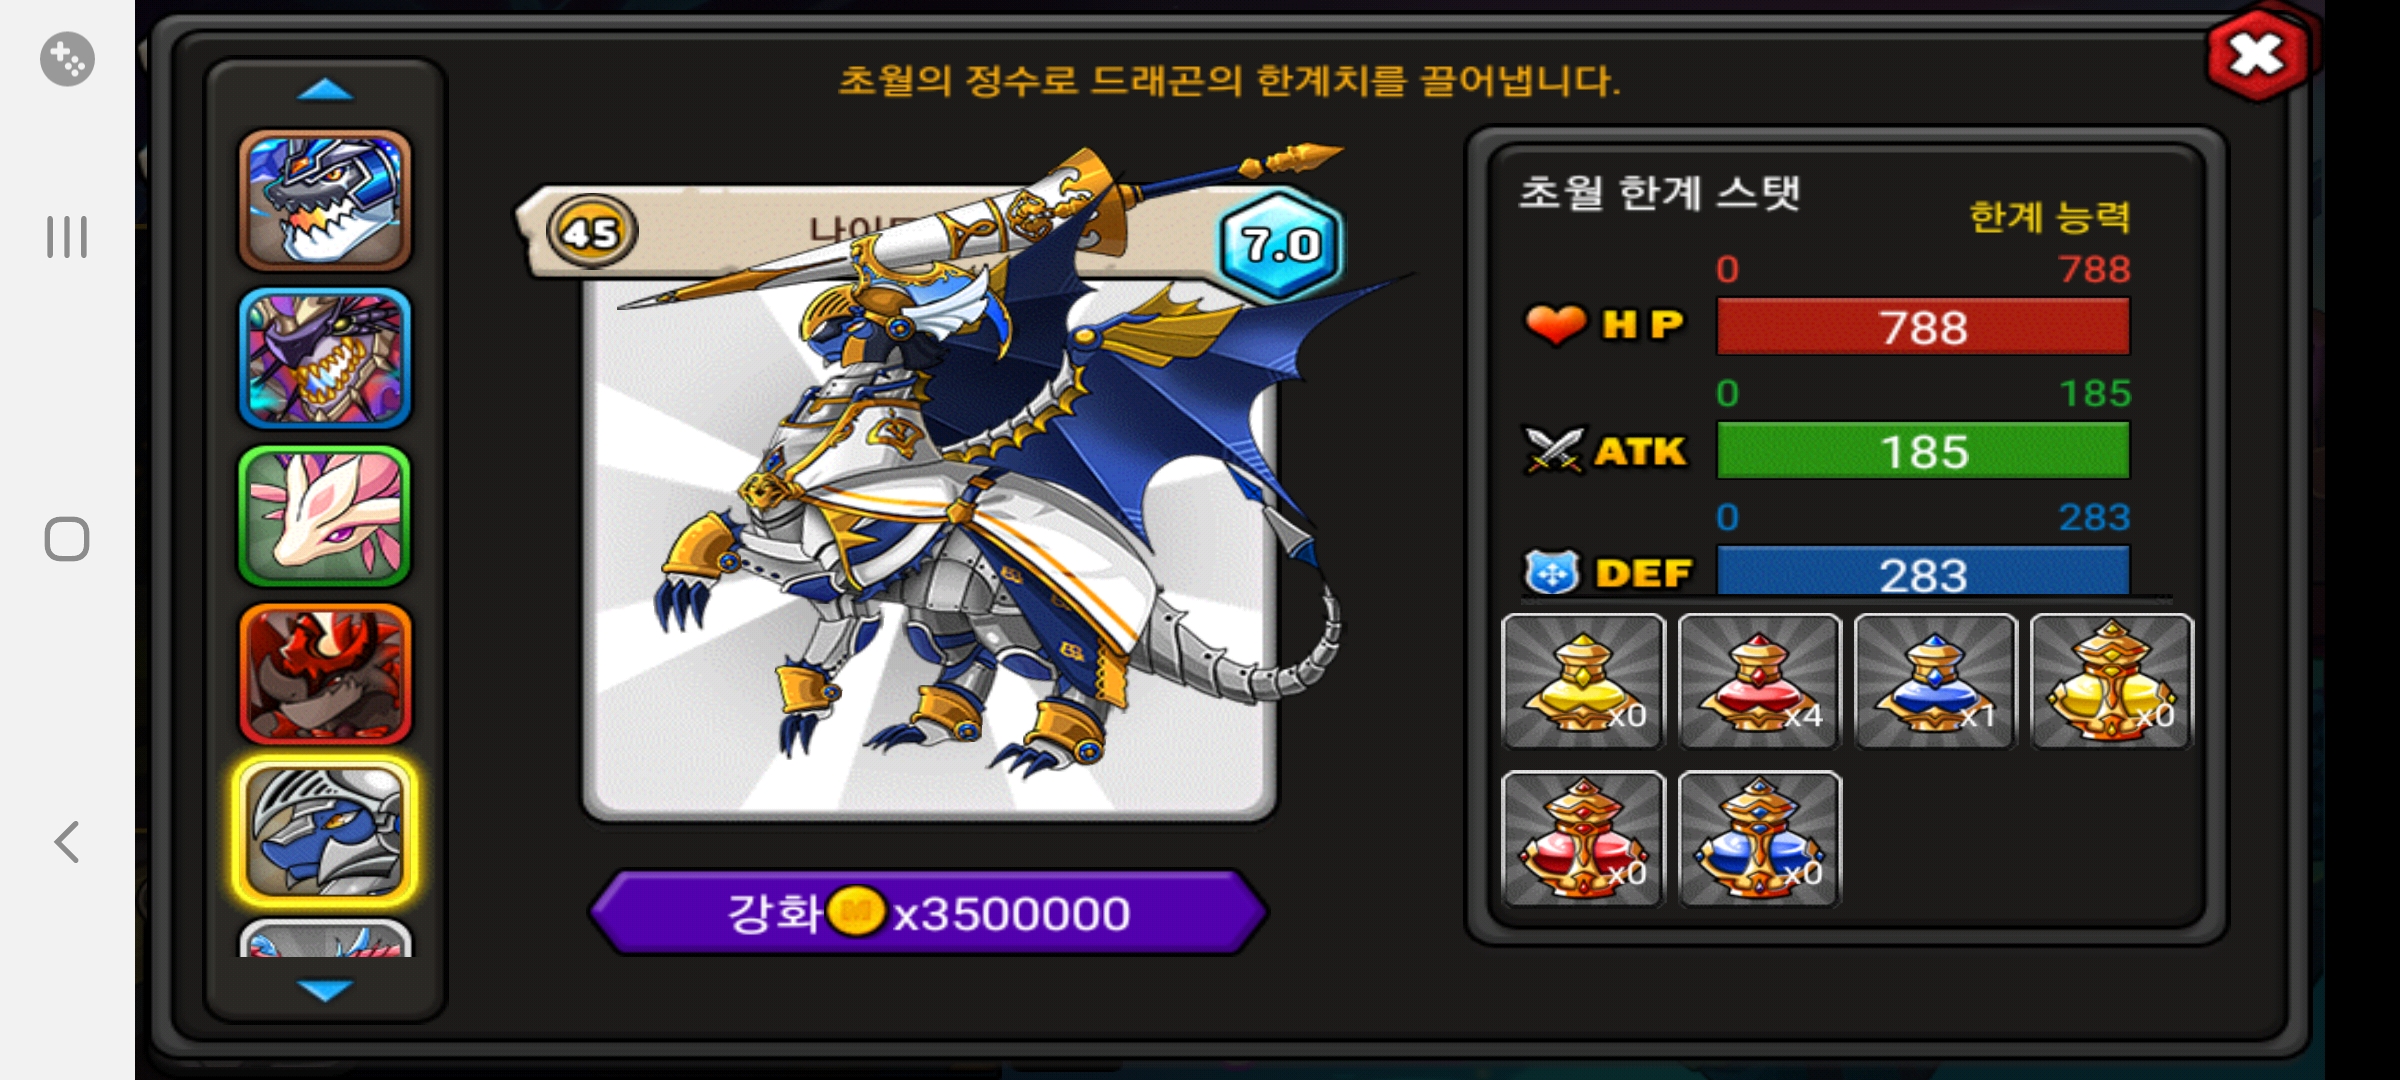
Task: Select the blue armored shark dragon portrait
Action: tap(325, 201)
